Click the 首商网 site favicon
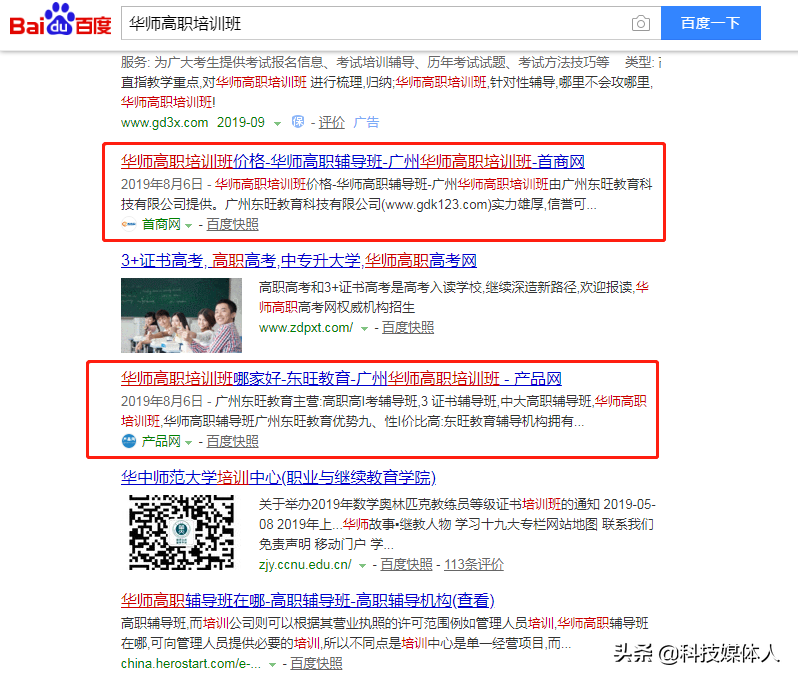This screenshot has width=798, height=681. pyautogui.click(x=129, y=224)
